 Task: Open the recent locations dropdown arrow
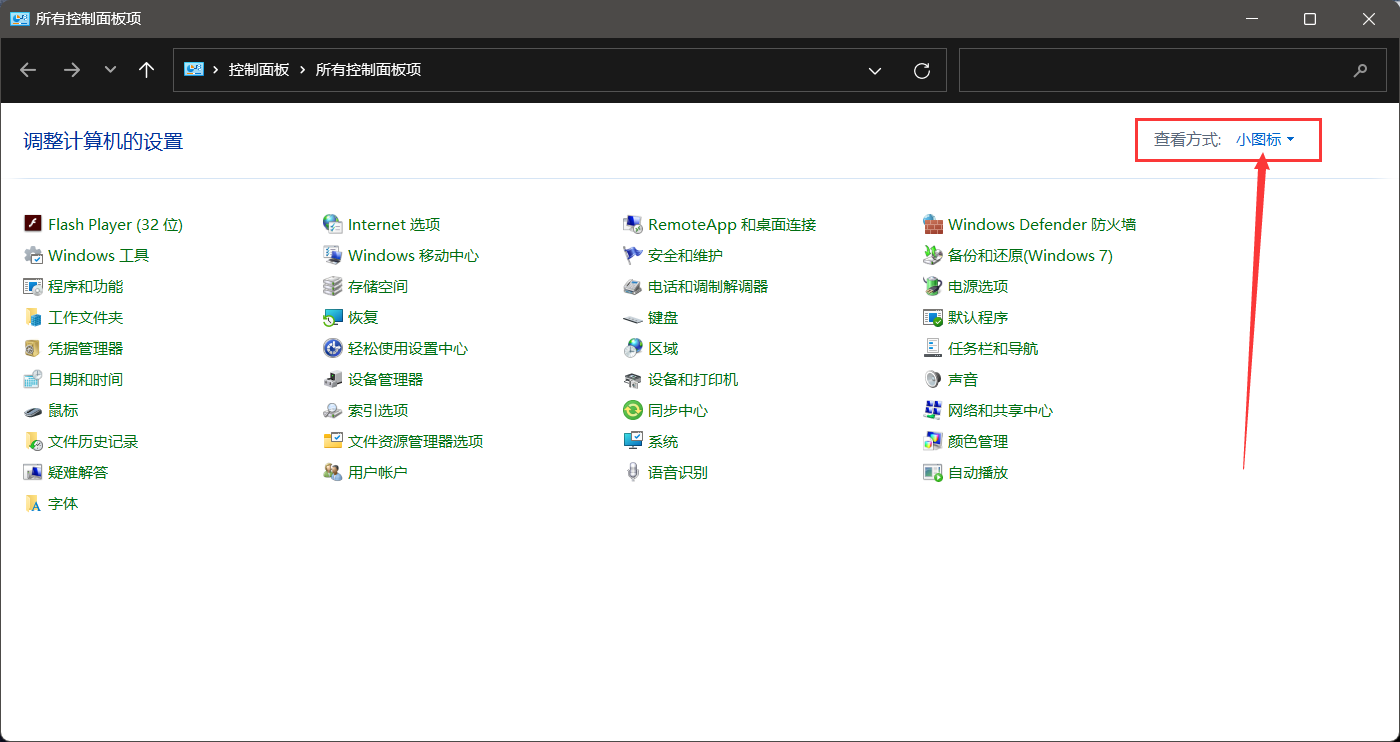(x=111, y=70)
